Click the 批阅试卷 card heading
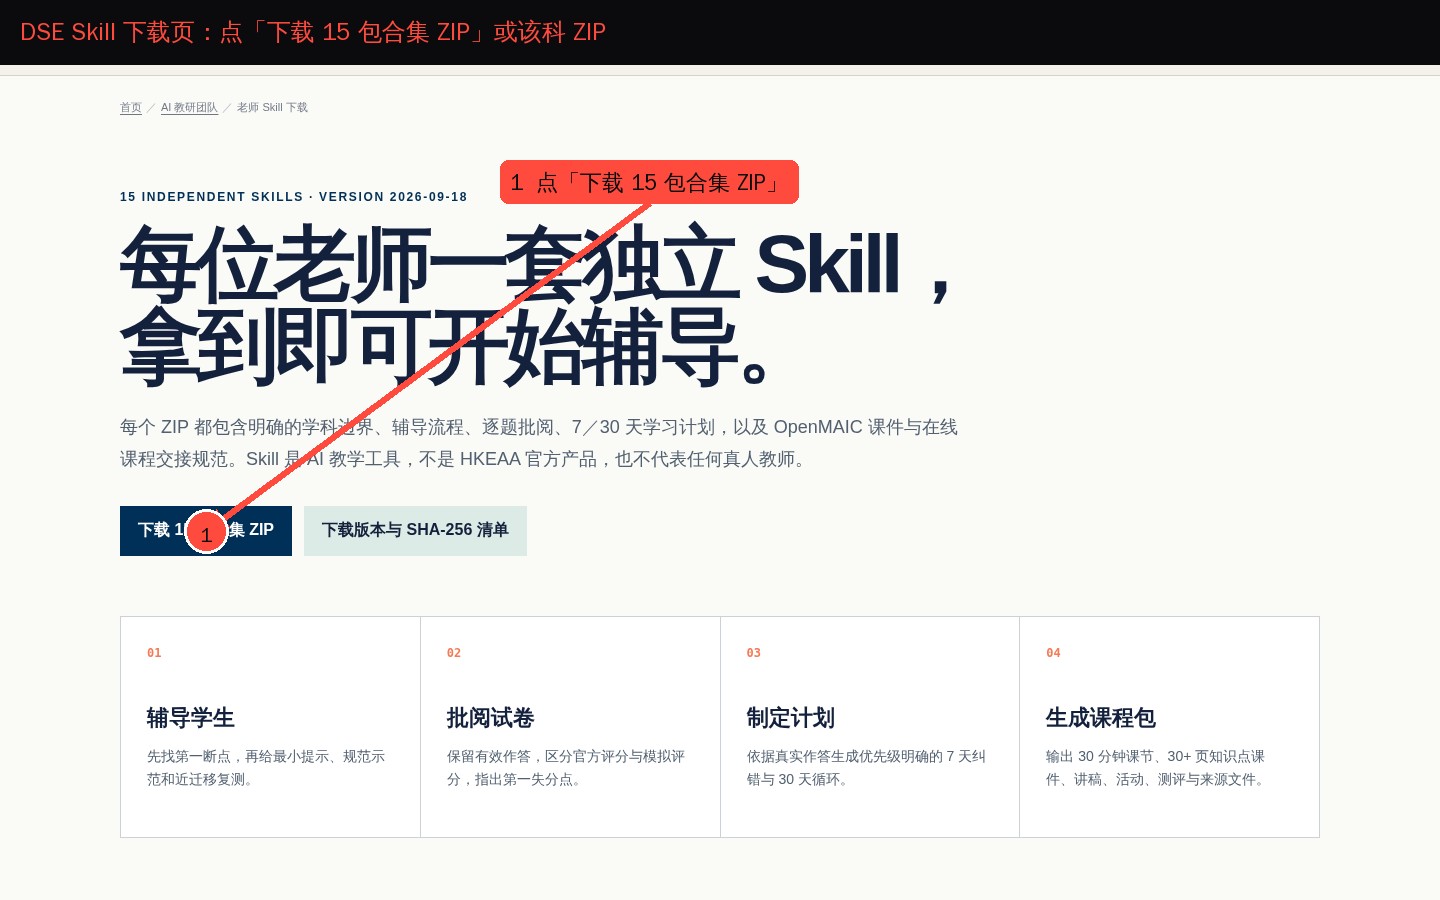1440x900 pixels. (x=491, y=718)
